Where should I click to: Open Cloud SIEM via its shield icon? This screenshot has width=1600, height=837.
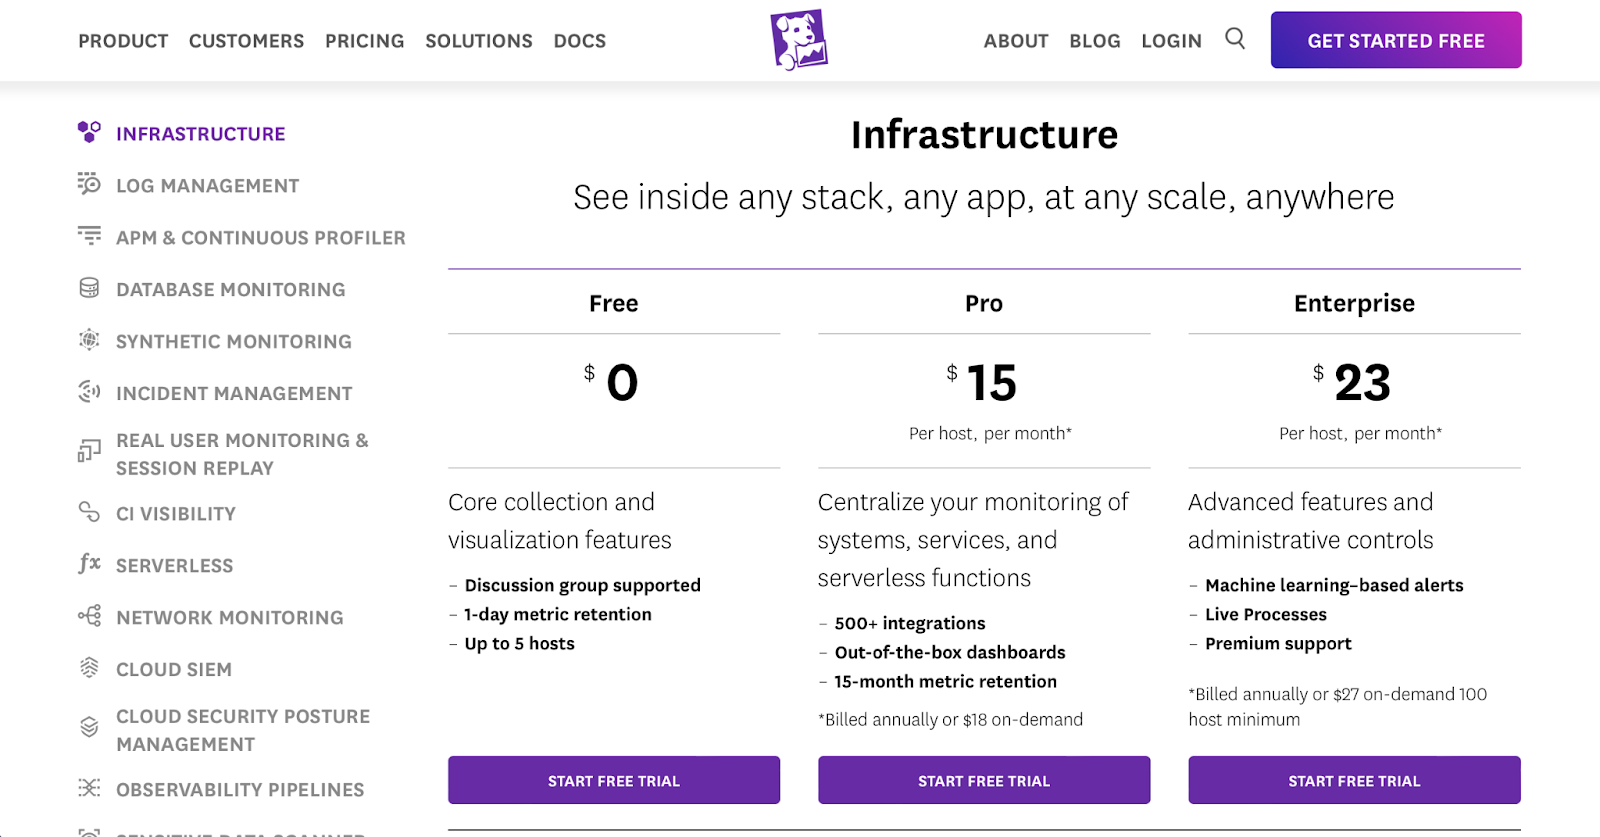(89, 668)
